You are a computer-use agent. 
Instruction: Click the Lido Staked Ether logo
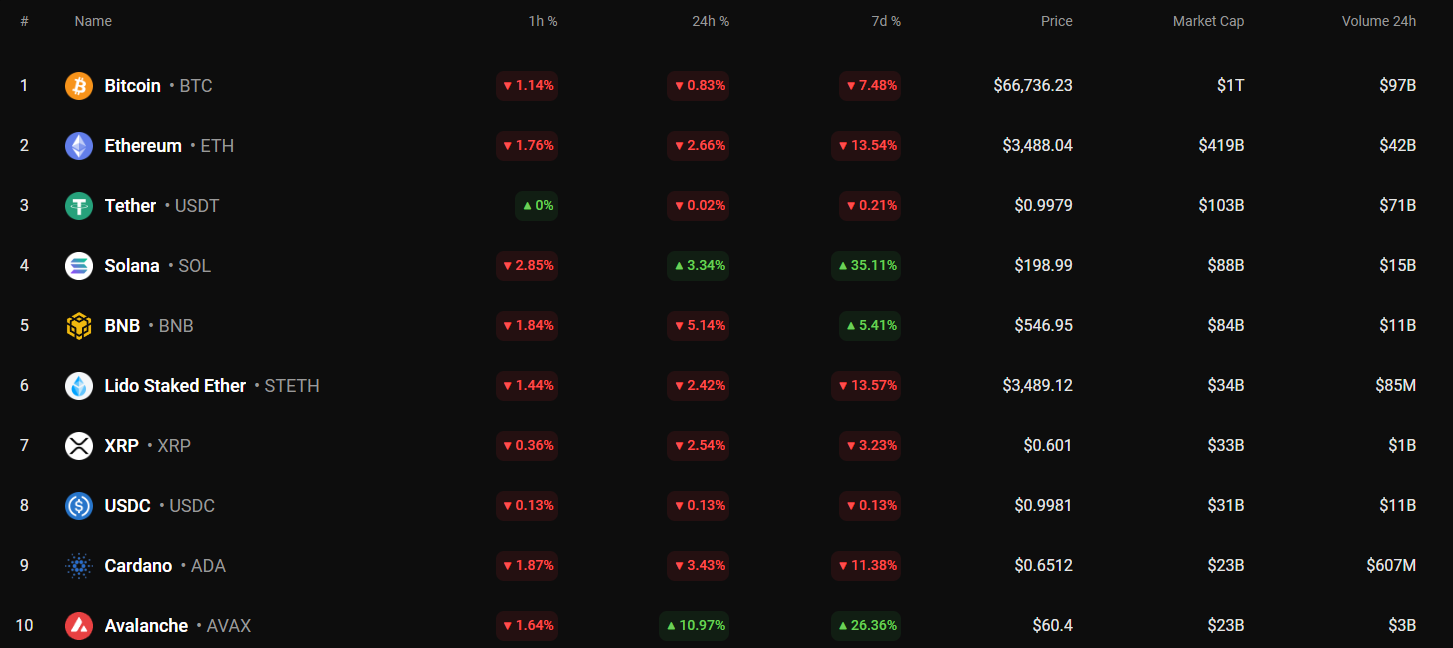point(79,386)
